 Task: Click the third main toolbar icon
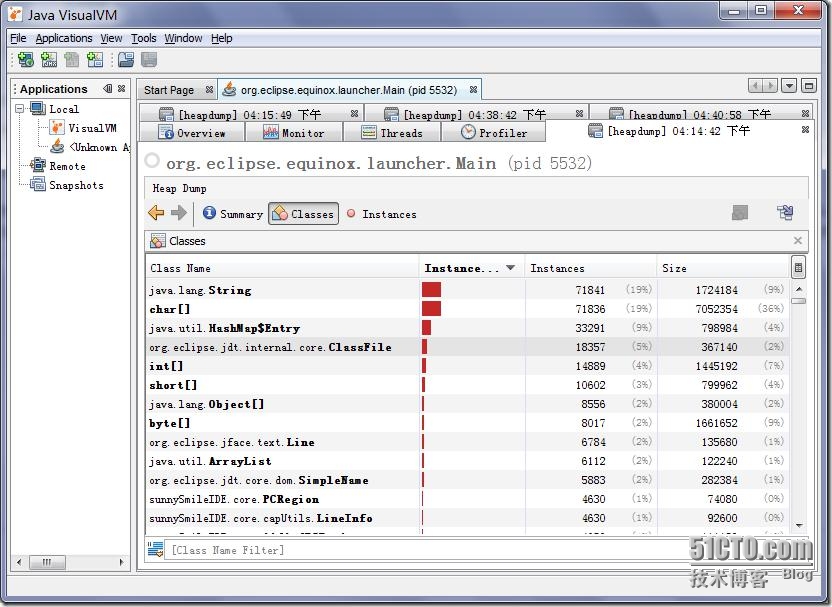click(x=72, y=59)
